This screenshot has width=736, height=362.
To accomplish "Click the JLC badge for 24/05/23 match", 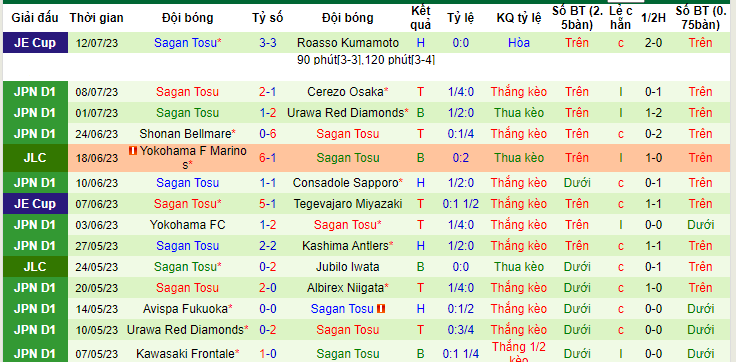I will click(x=35, y=267).
